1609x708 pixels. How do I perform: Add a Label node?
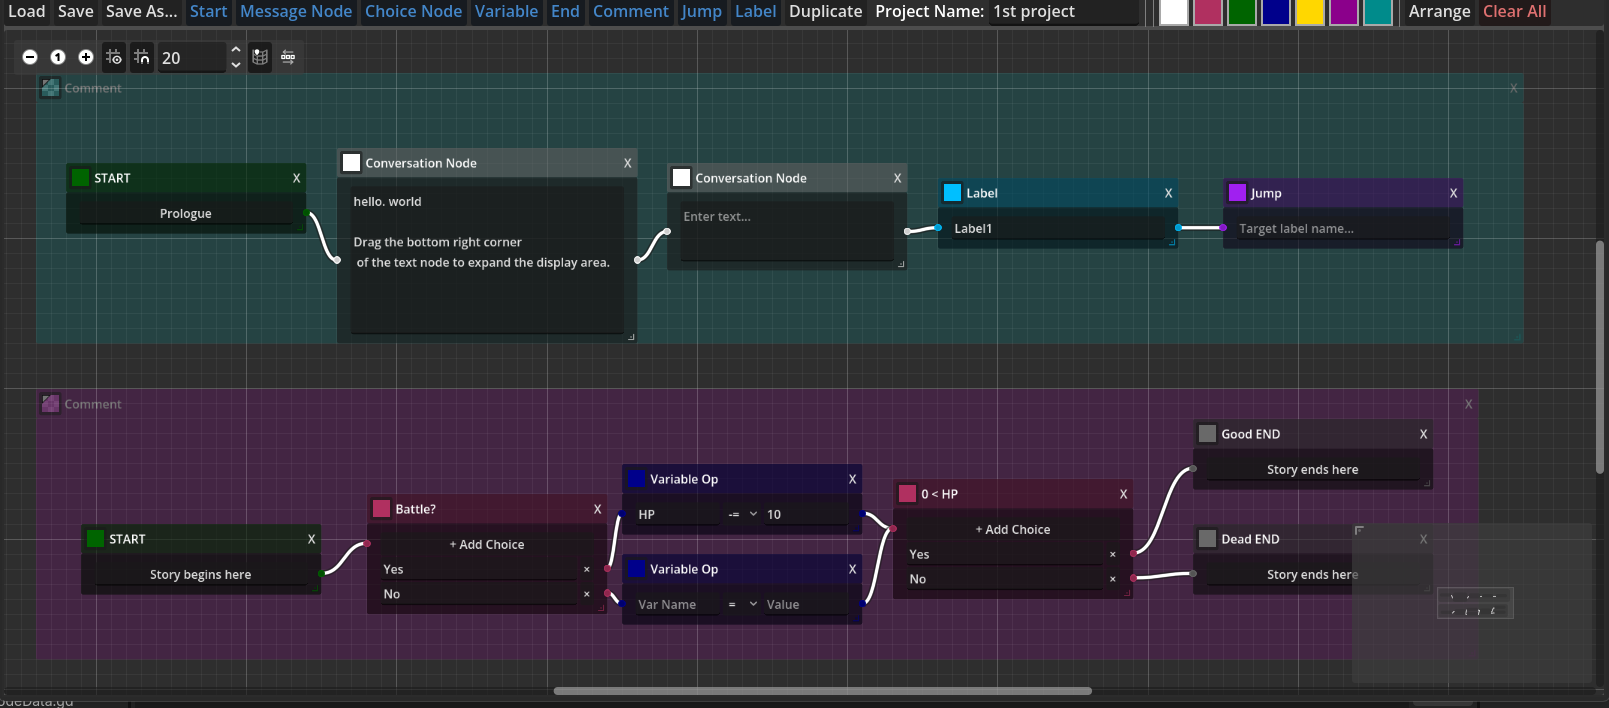(x=755, y=11)
